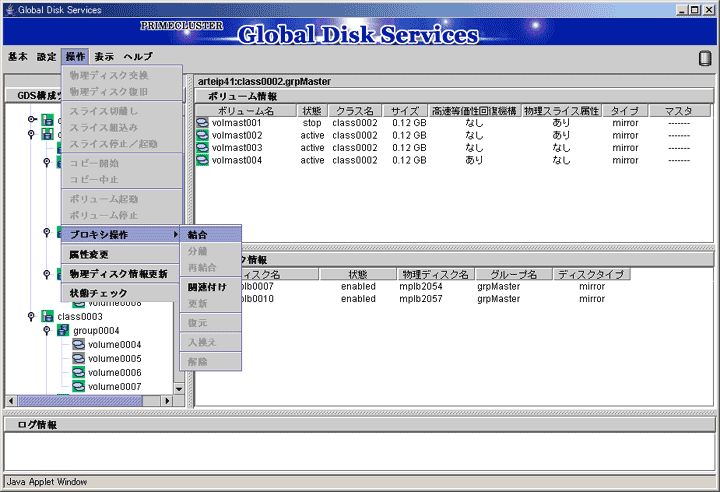
Task: Open the 操作 menu
Action: (x=75, y=57)
